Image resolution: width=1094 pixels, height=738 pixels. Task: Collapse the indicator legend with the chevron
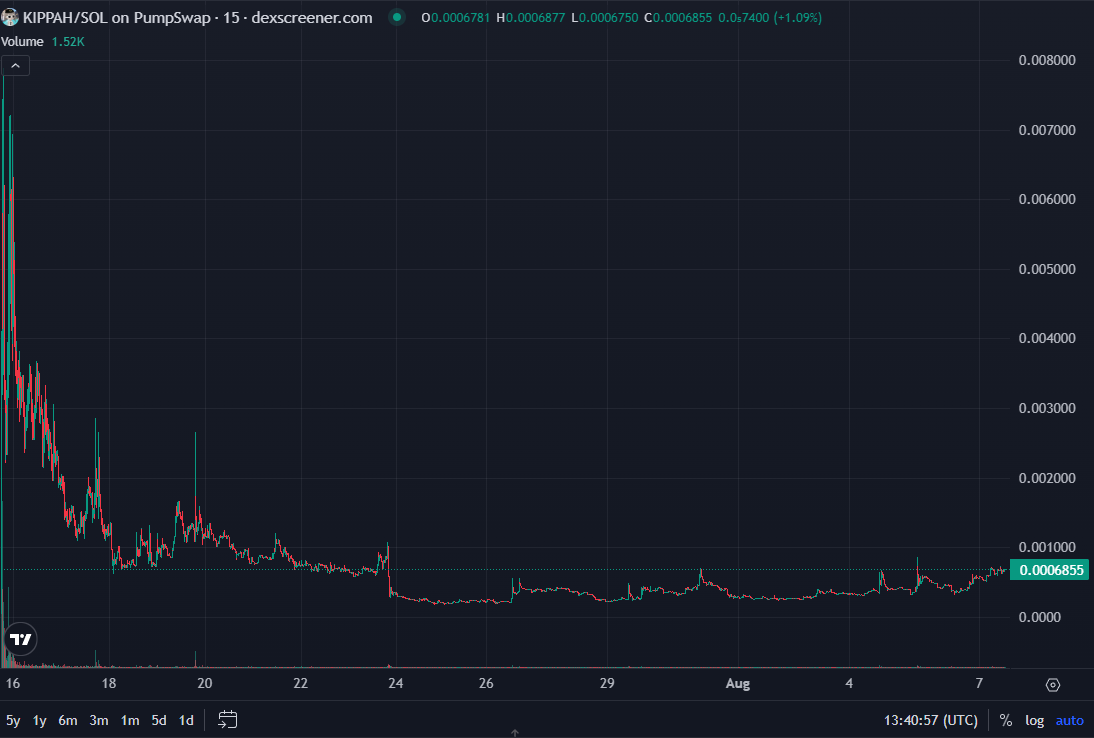(16, 66)
